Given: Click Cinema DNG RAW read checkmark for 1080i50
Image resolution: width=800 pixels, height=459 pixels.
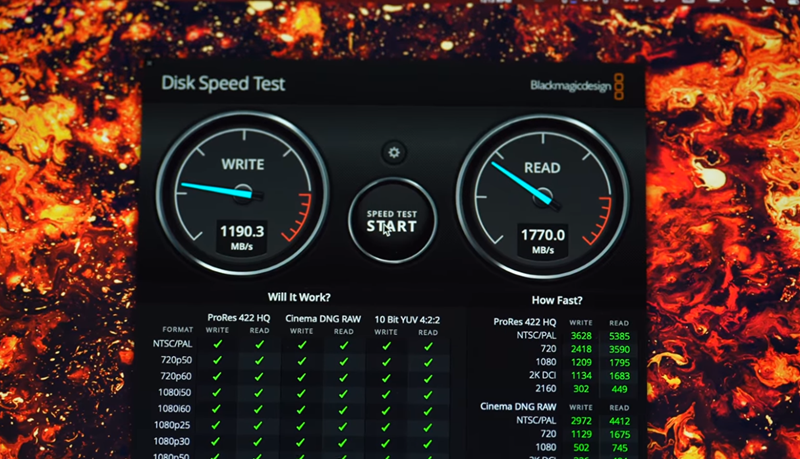Looking at the screenshot, I should [343, 394].
